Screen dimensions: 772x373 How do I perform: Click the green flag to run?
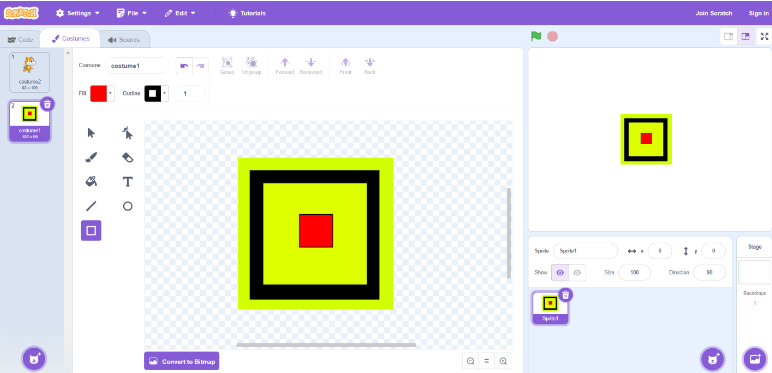click(x=536, y=36)
